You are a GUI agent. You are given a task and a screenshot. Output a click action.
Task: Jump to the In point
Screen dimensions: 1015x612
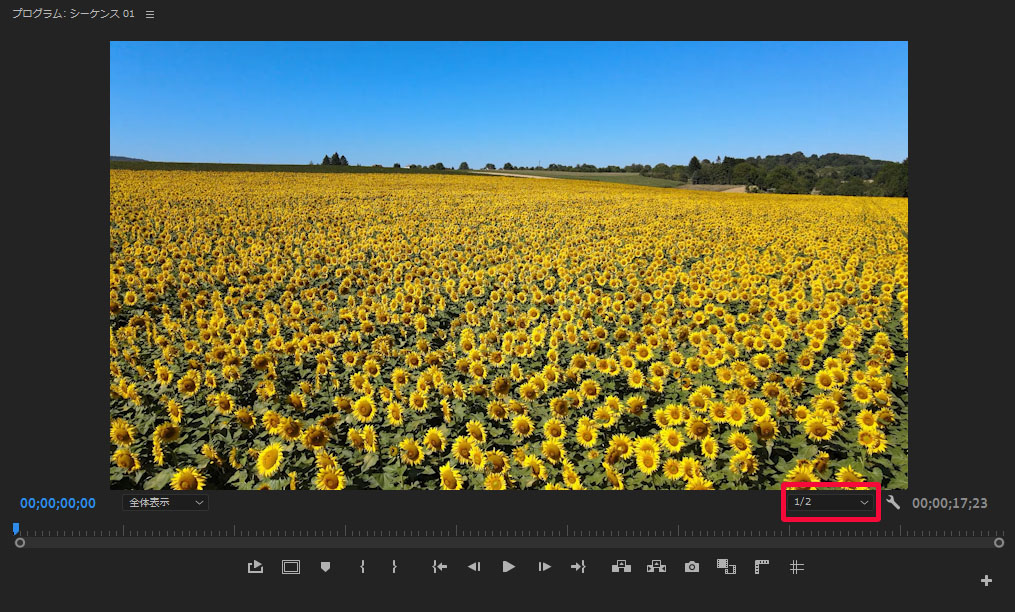click(439, 567)
